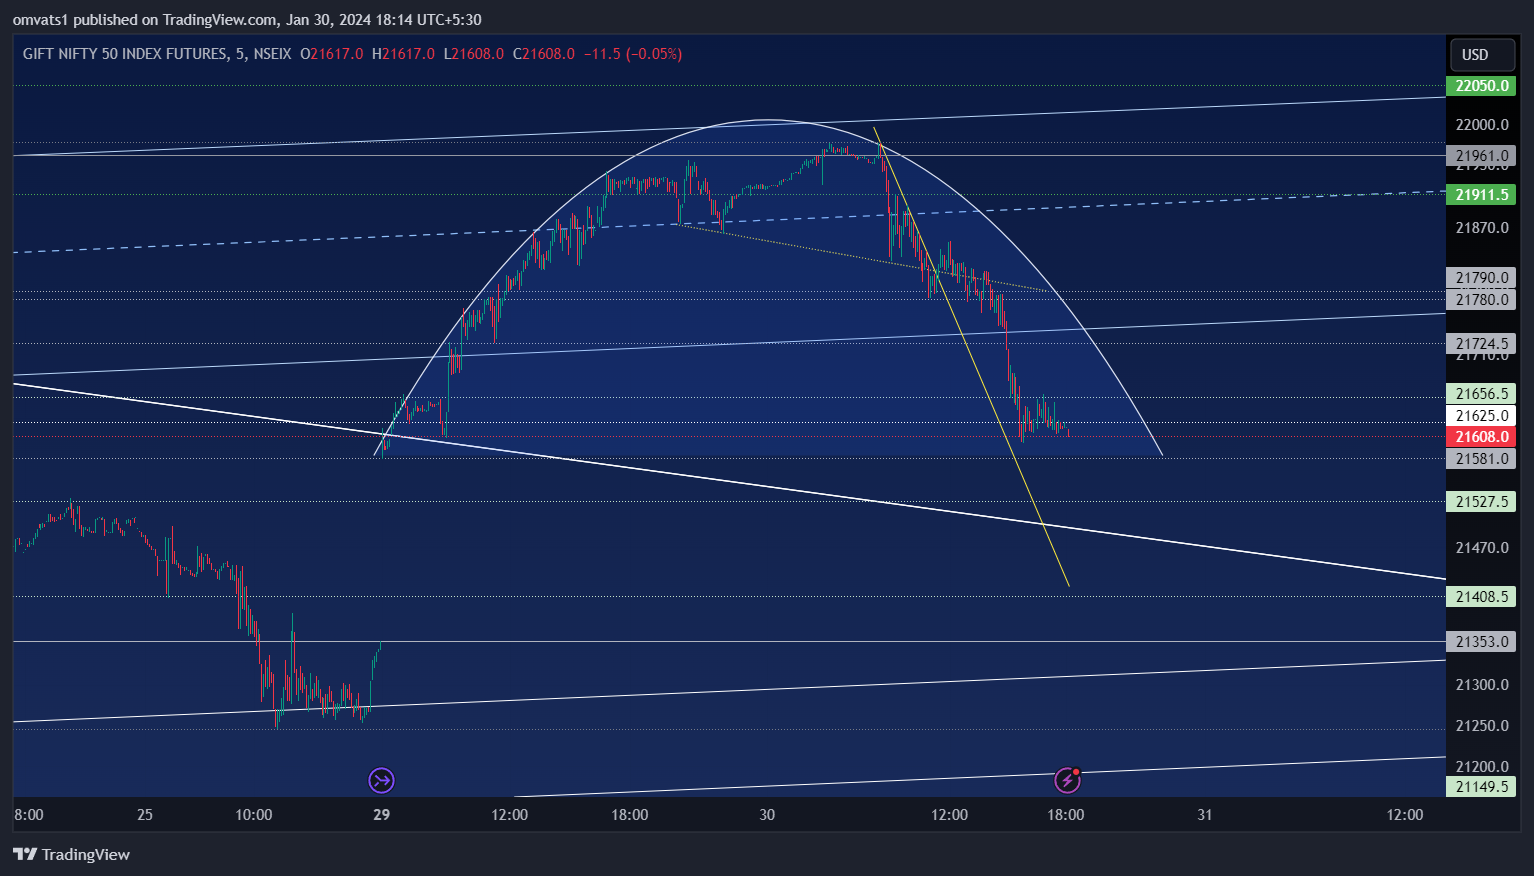This screenshot has height=876, width=1534.
Task: Select the 21724.5 price level label
Action: pyautogui.click(x=1481, y=344)
